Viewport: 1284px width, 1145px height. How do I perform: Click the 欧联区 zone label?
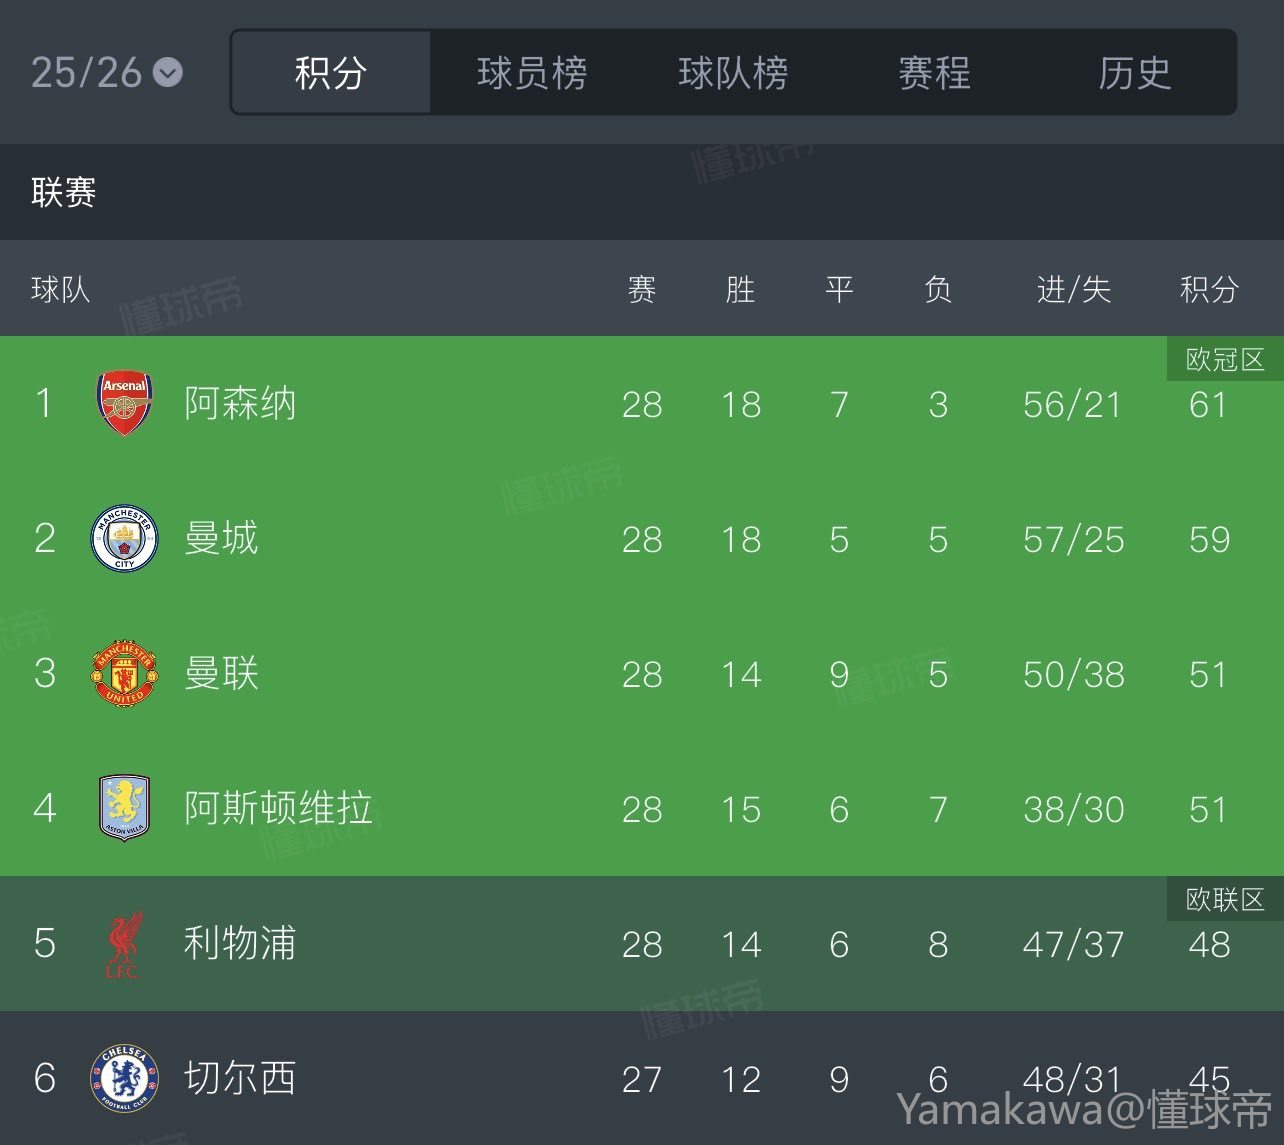coord(1225,900)
